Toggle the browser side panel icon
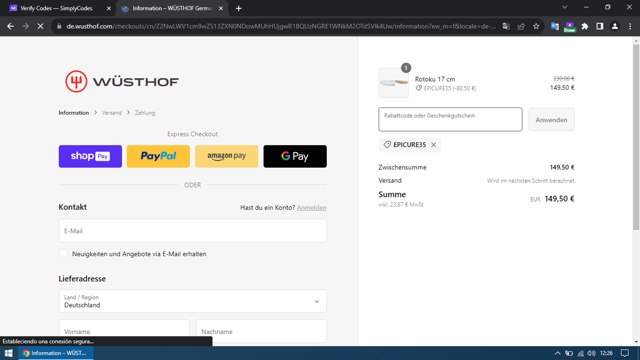The image size is (640, 360). (600, 26)
